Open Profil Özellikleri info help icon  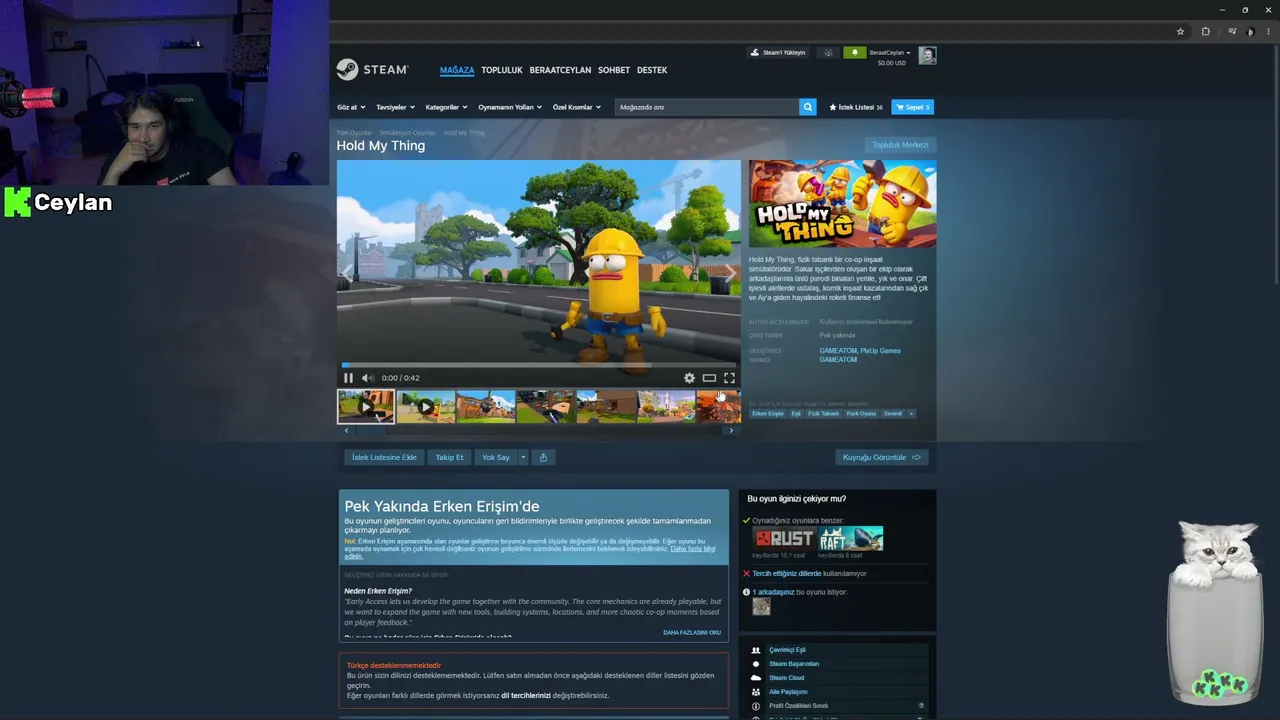(921, 706)
